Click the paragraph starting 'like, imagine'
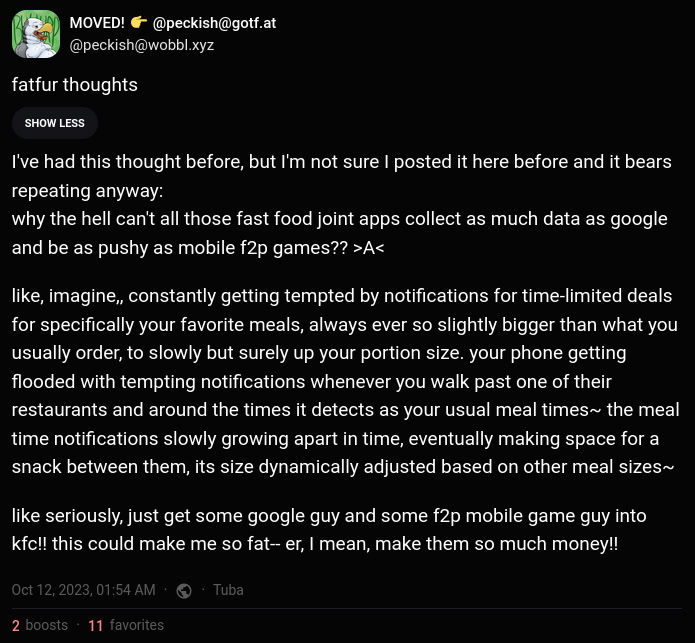The image size is (695, 643). point(344,380)
